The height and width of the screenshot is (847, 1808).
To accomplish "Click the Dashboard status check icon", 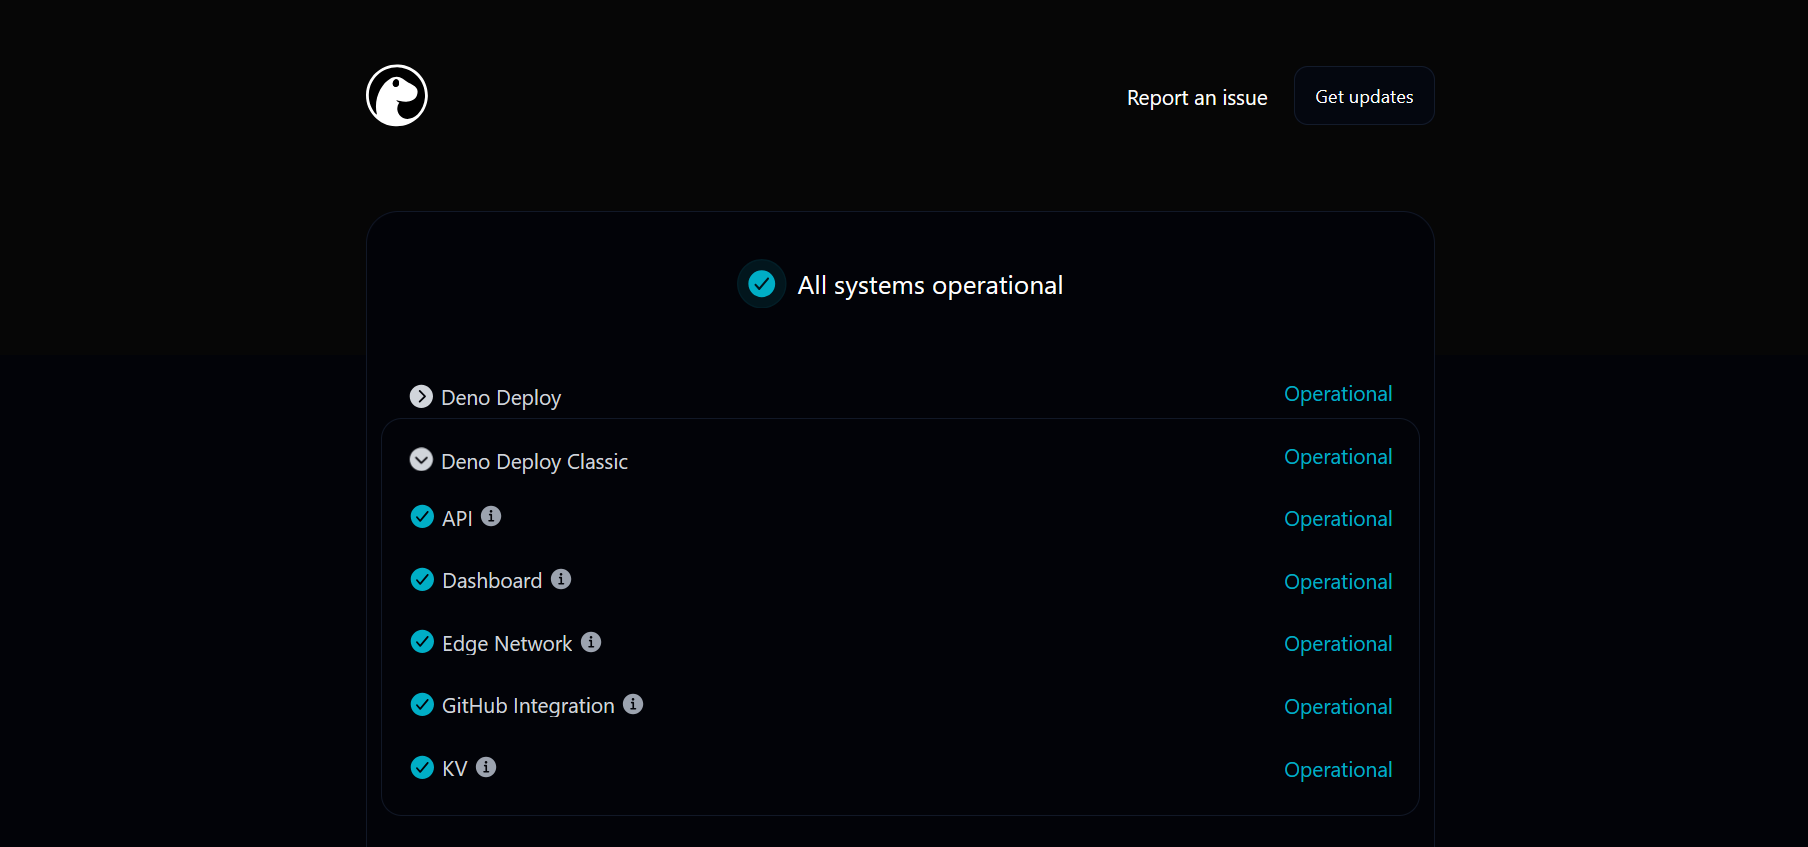I will (422, 579).
